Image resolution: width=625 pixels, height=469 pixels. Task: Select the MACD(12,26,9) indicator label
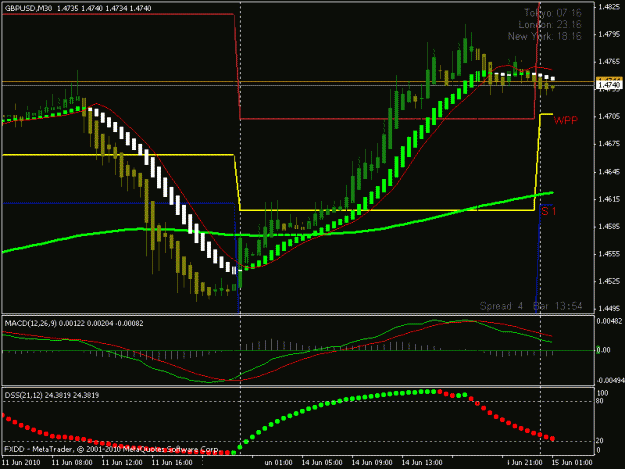[31, 323]
